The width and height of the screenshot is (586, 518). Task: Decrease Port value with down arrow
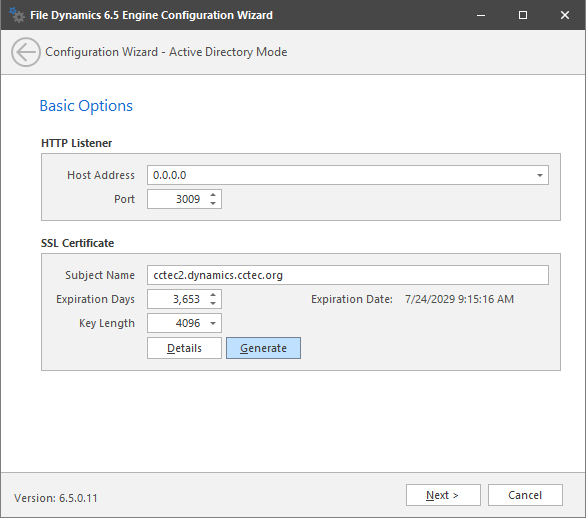(x=213, y=203)
